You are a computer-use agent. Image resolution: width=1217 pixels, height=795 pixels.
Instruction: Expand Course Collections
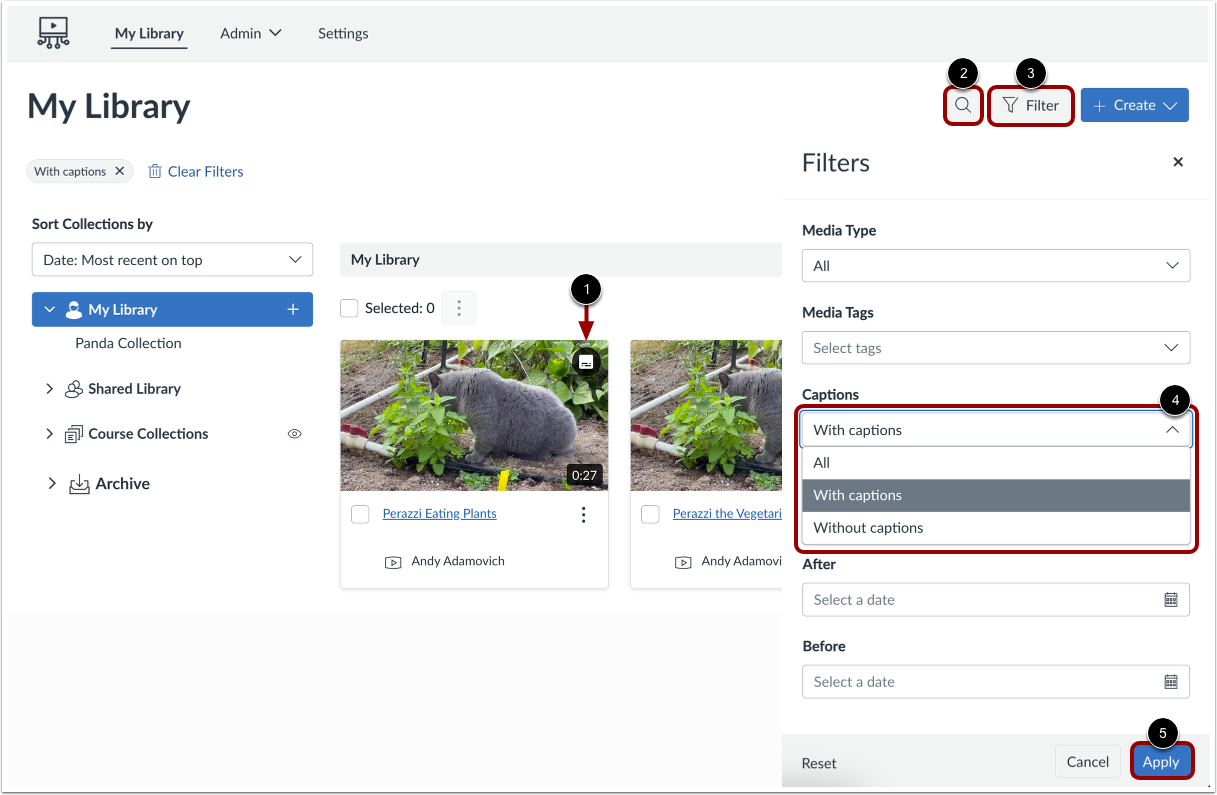coord(49,434)
